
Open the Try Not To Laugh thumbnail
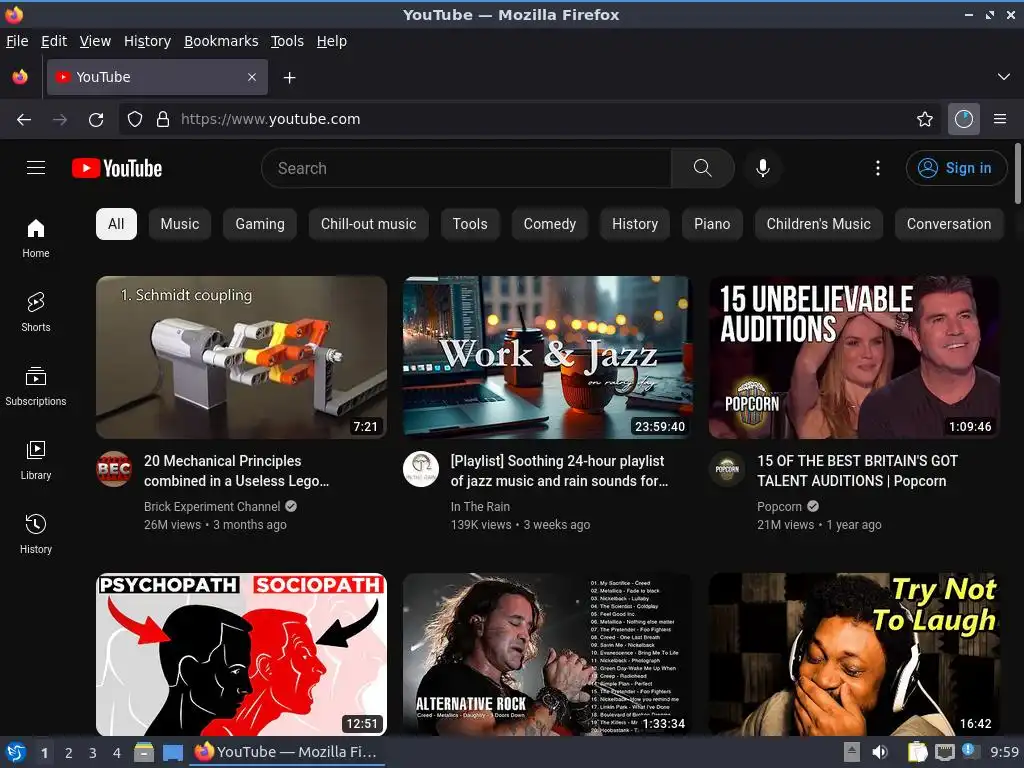tap(854, 654)
